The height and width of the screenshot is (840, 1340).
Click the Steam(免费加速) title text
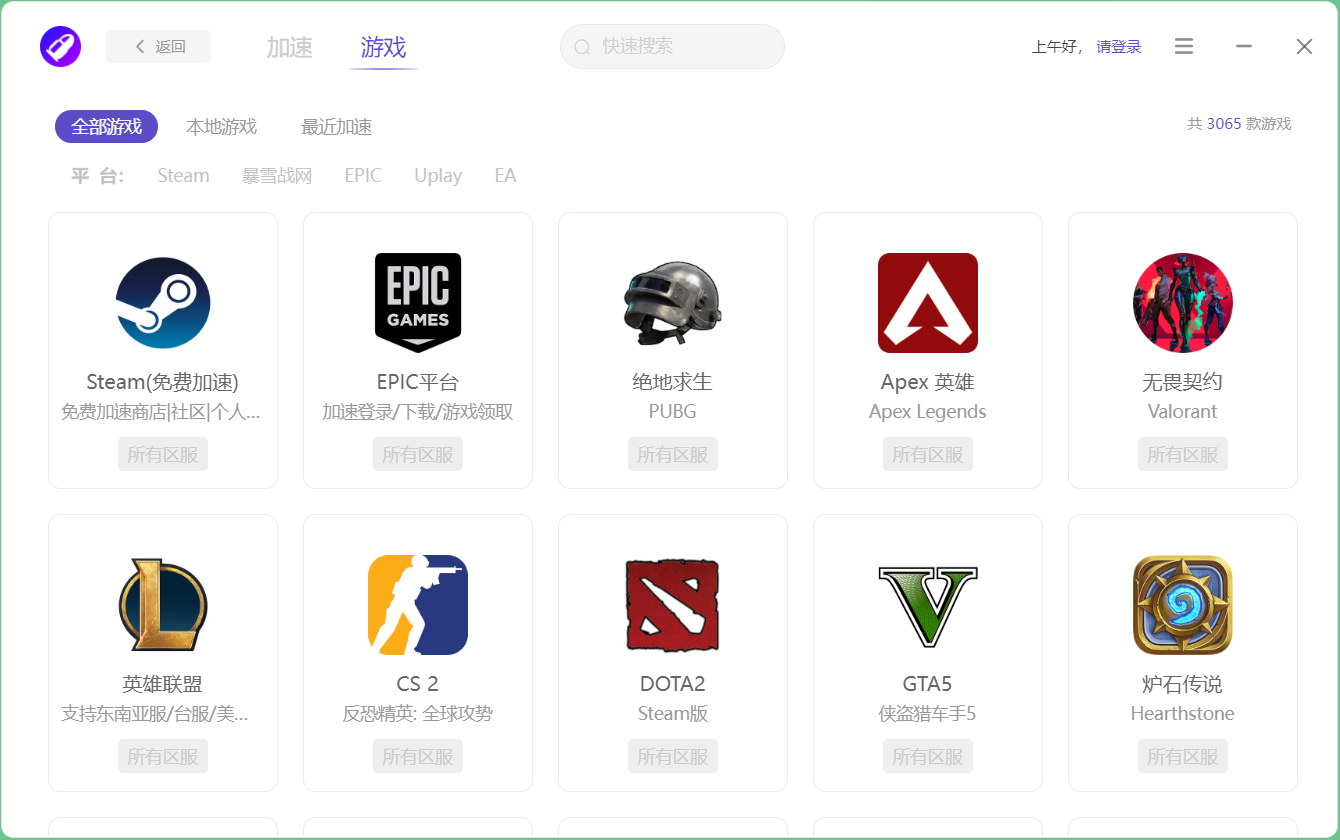click(x=163, y=382)
